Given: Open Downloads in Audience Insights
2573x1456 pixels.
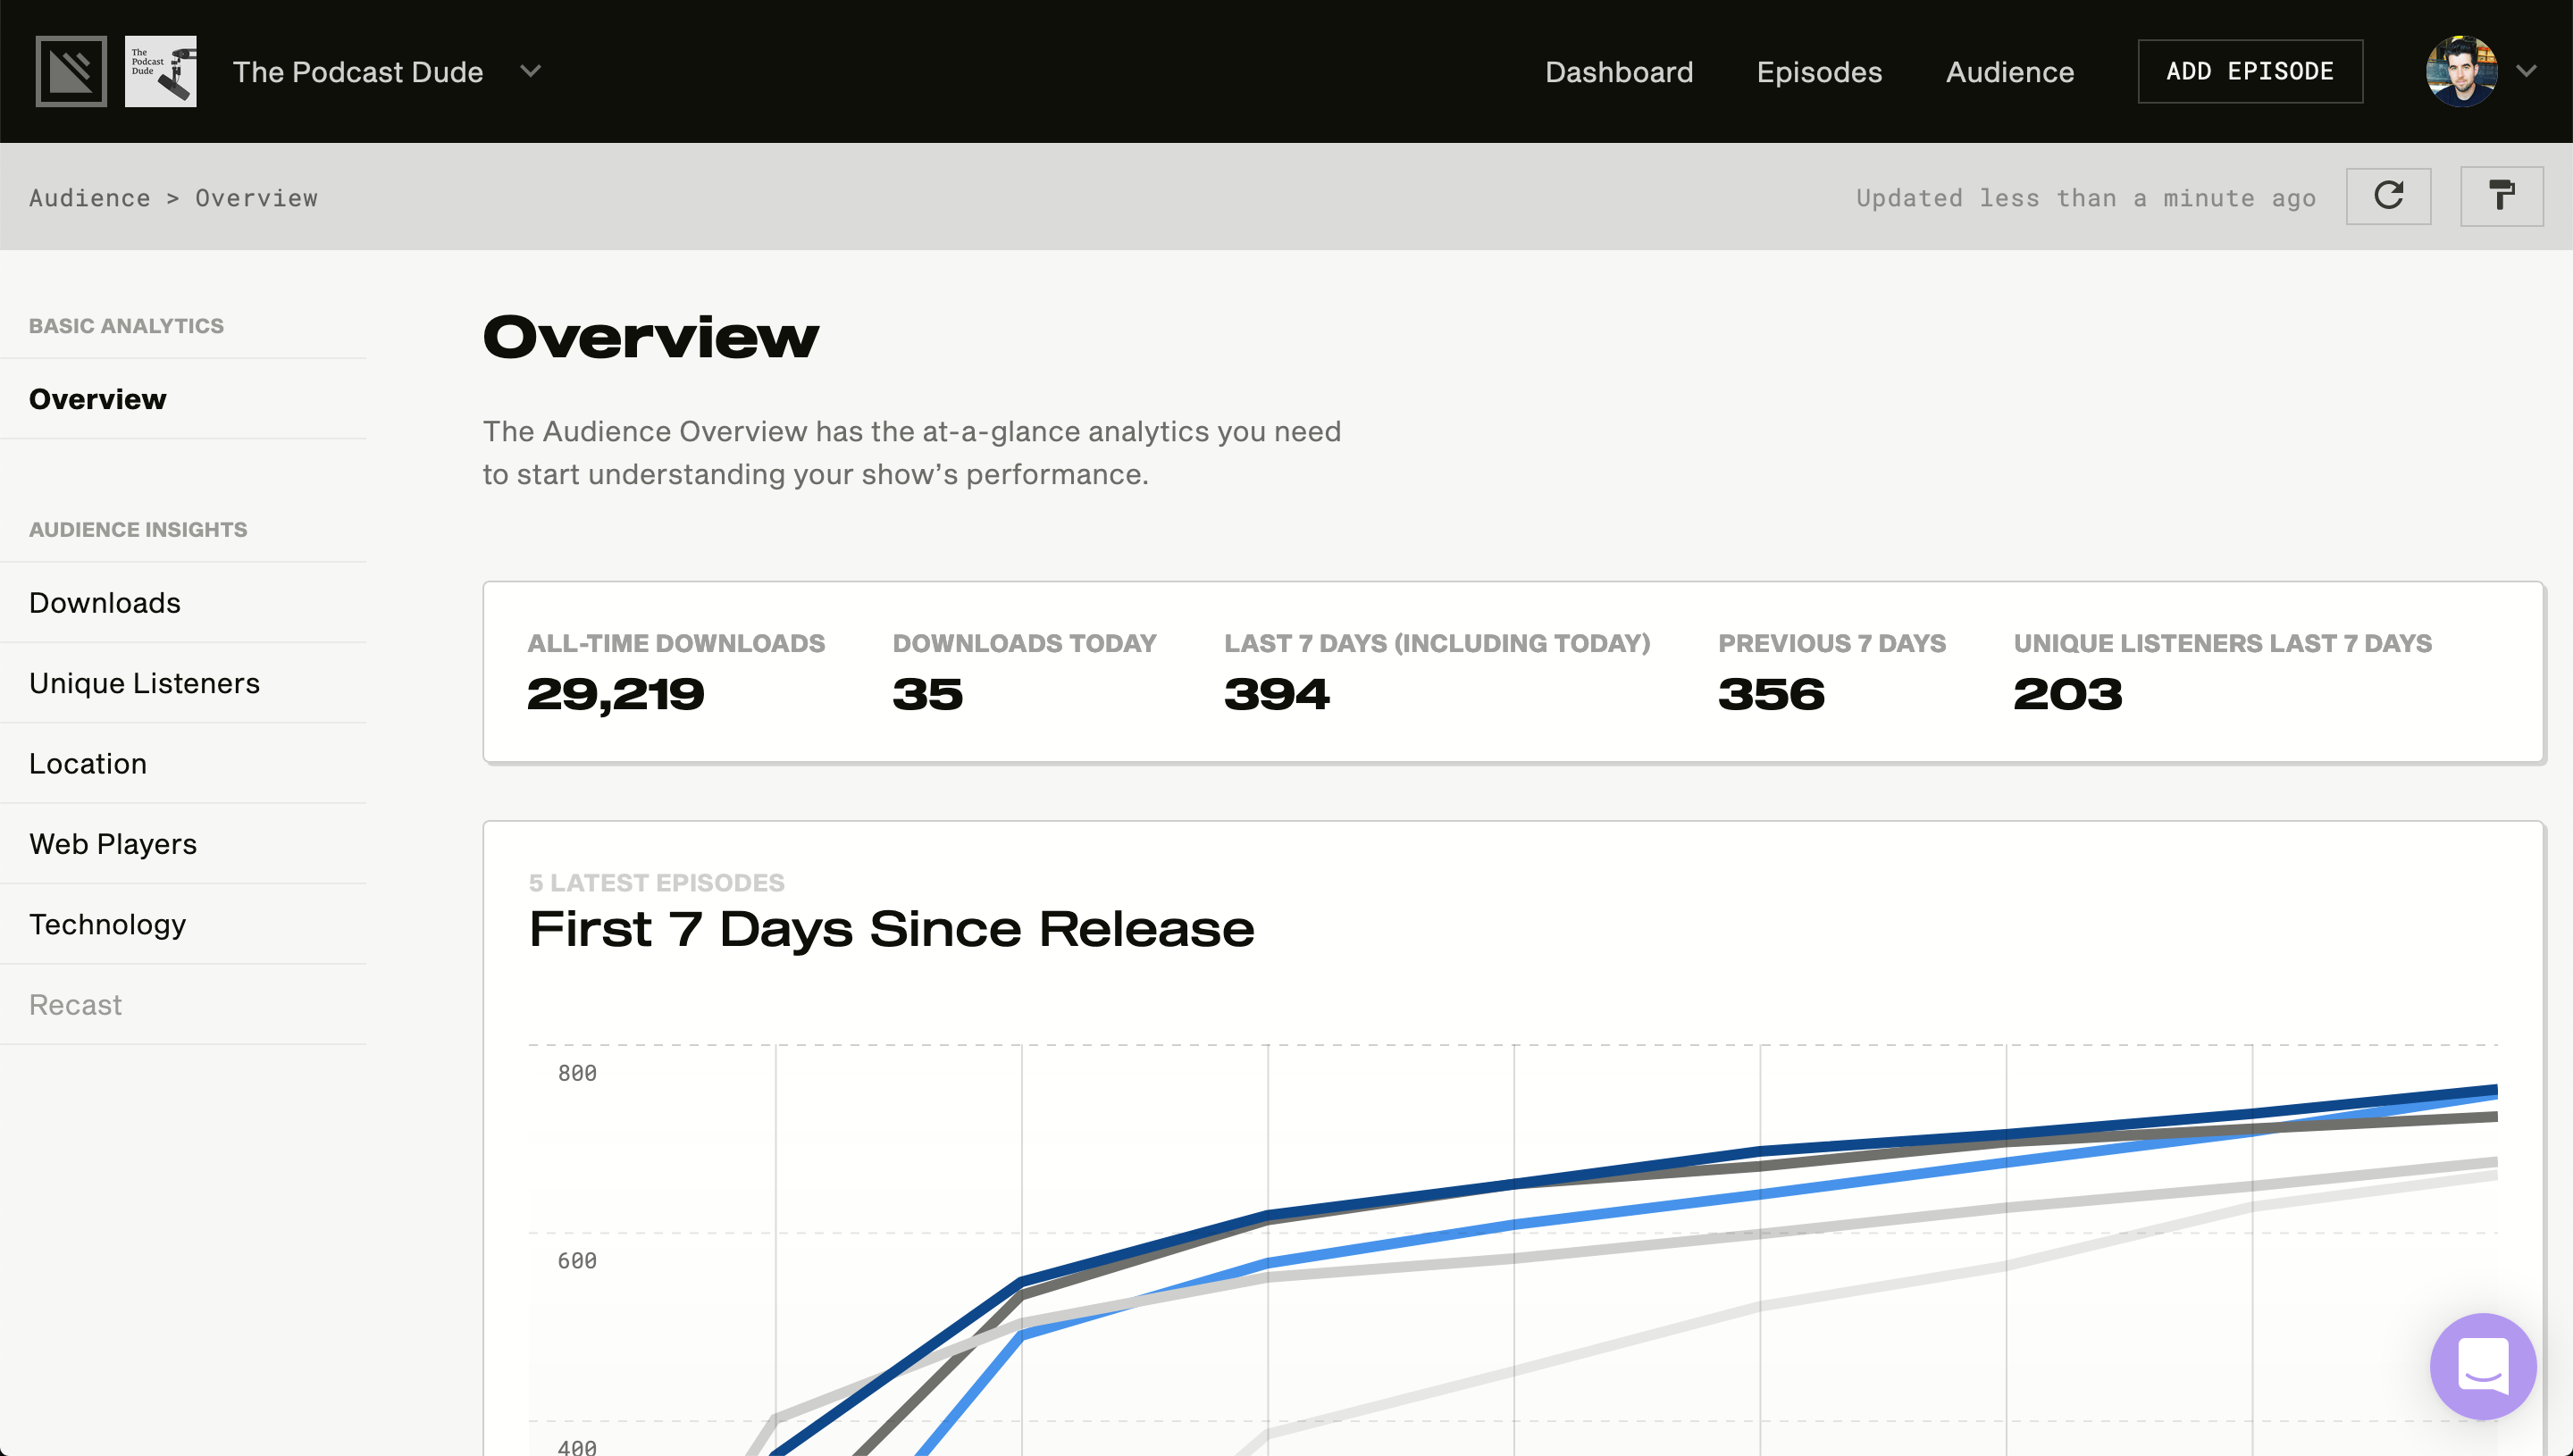Looking at the screenshot, I should (183, 603).
